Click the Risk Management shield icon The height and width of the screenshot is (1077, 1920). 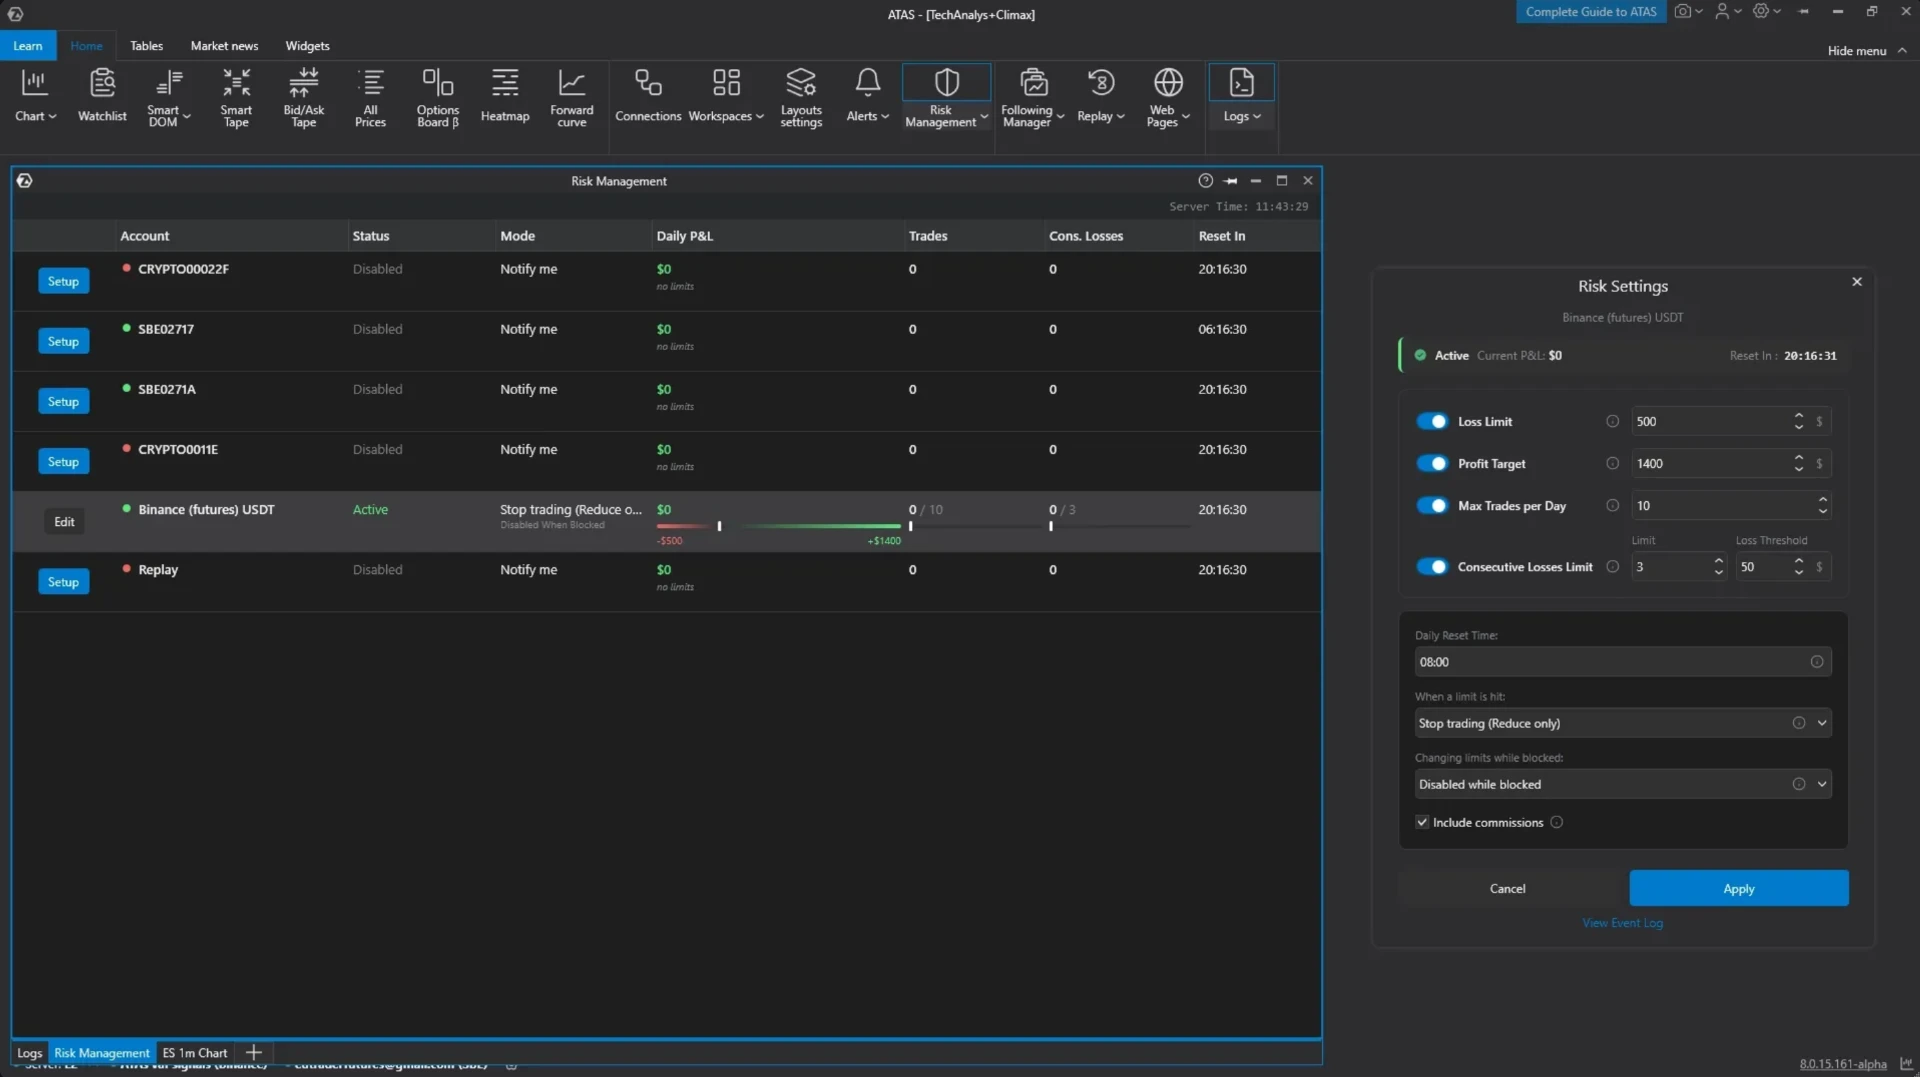[946, 82]
